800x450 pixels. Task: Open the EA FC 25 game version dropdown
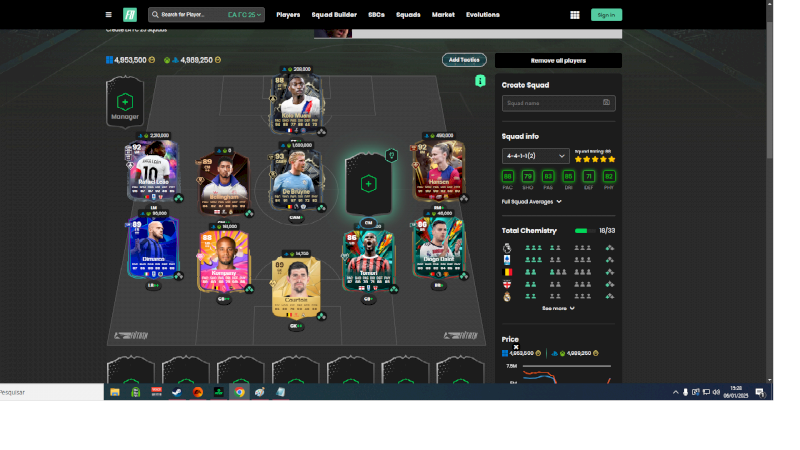(244, 15)
